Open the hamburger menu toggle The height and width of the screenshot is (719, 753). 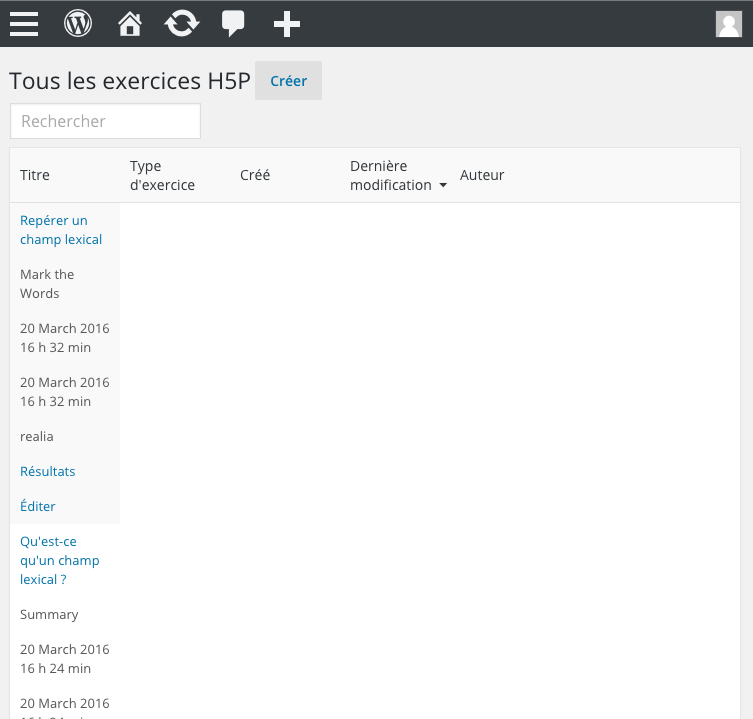pyautogui.click(x=24, y=24)
